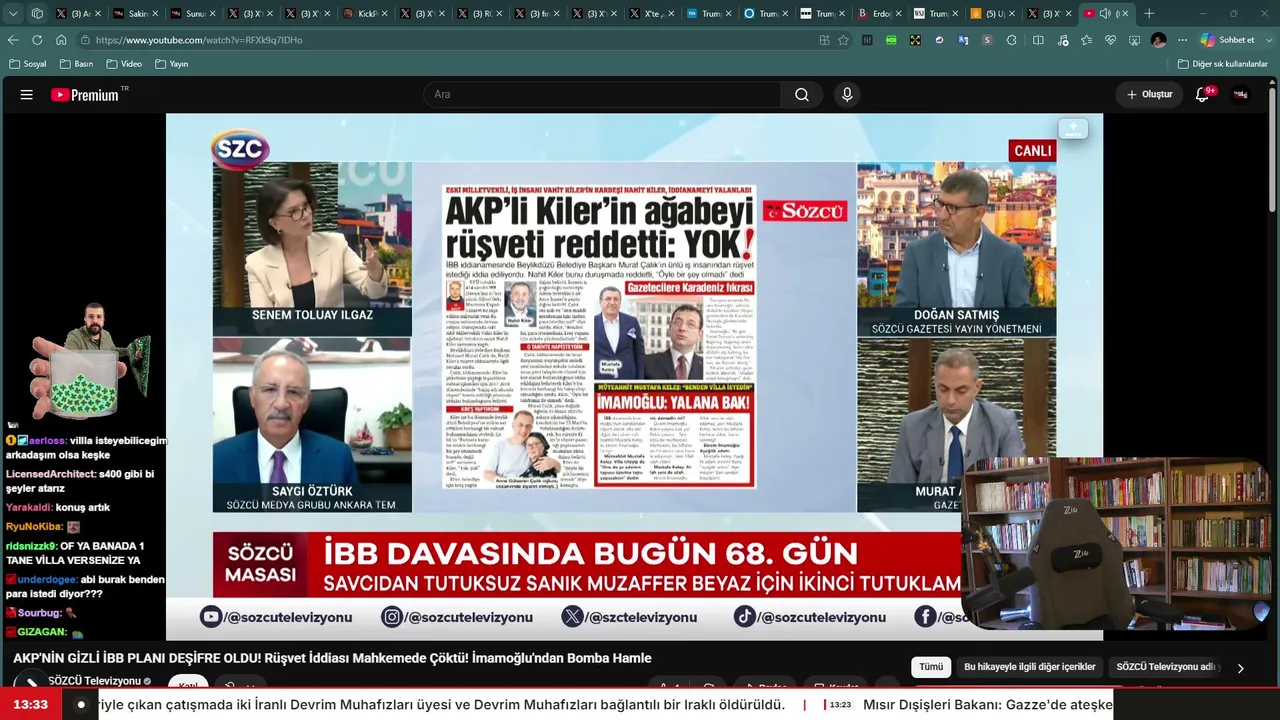Select the YouTube URL in the address bar
Image resolution: width=1280 pixels, height=720 pixels.
(199, 40)
